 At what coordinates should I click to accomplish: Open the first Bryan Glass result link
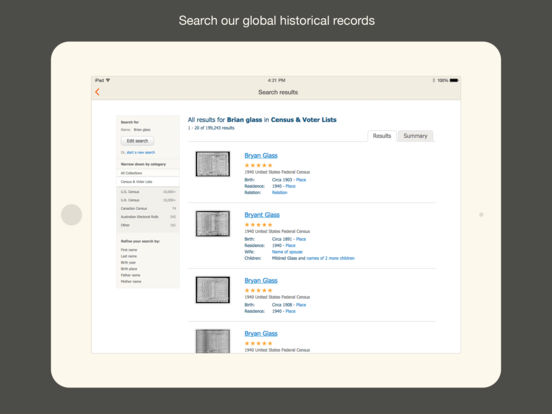point(261,156)
